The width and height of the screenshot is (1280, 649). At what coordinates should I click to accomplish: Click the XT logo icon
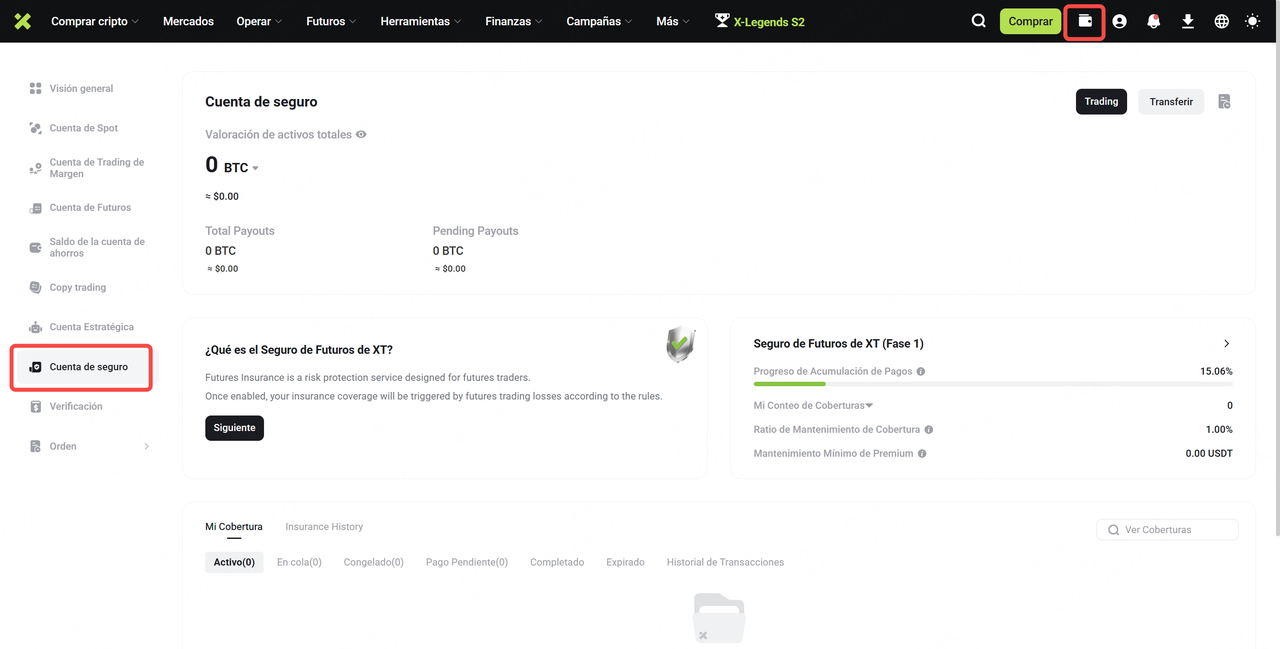(x=22, y=21)
